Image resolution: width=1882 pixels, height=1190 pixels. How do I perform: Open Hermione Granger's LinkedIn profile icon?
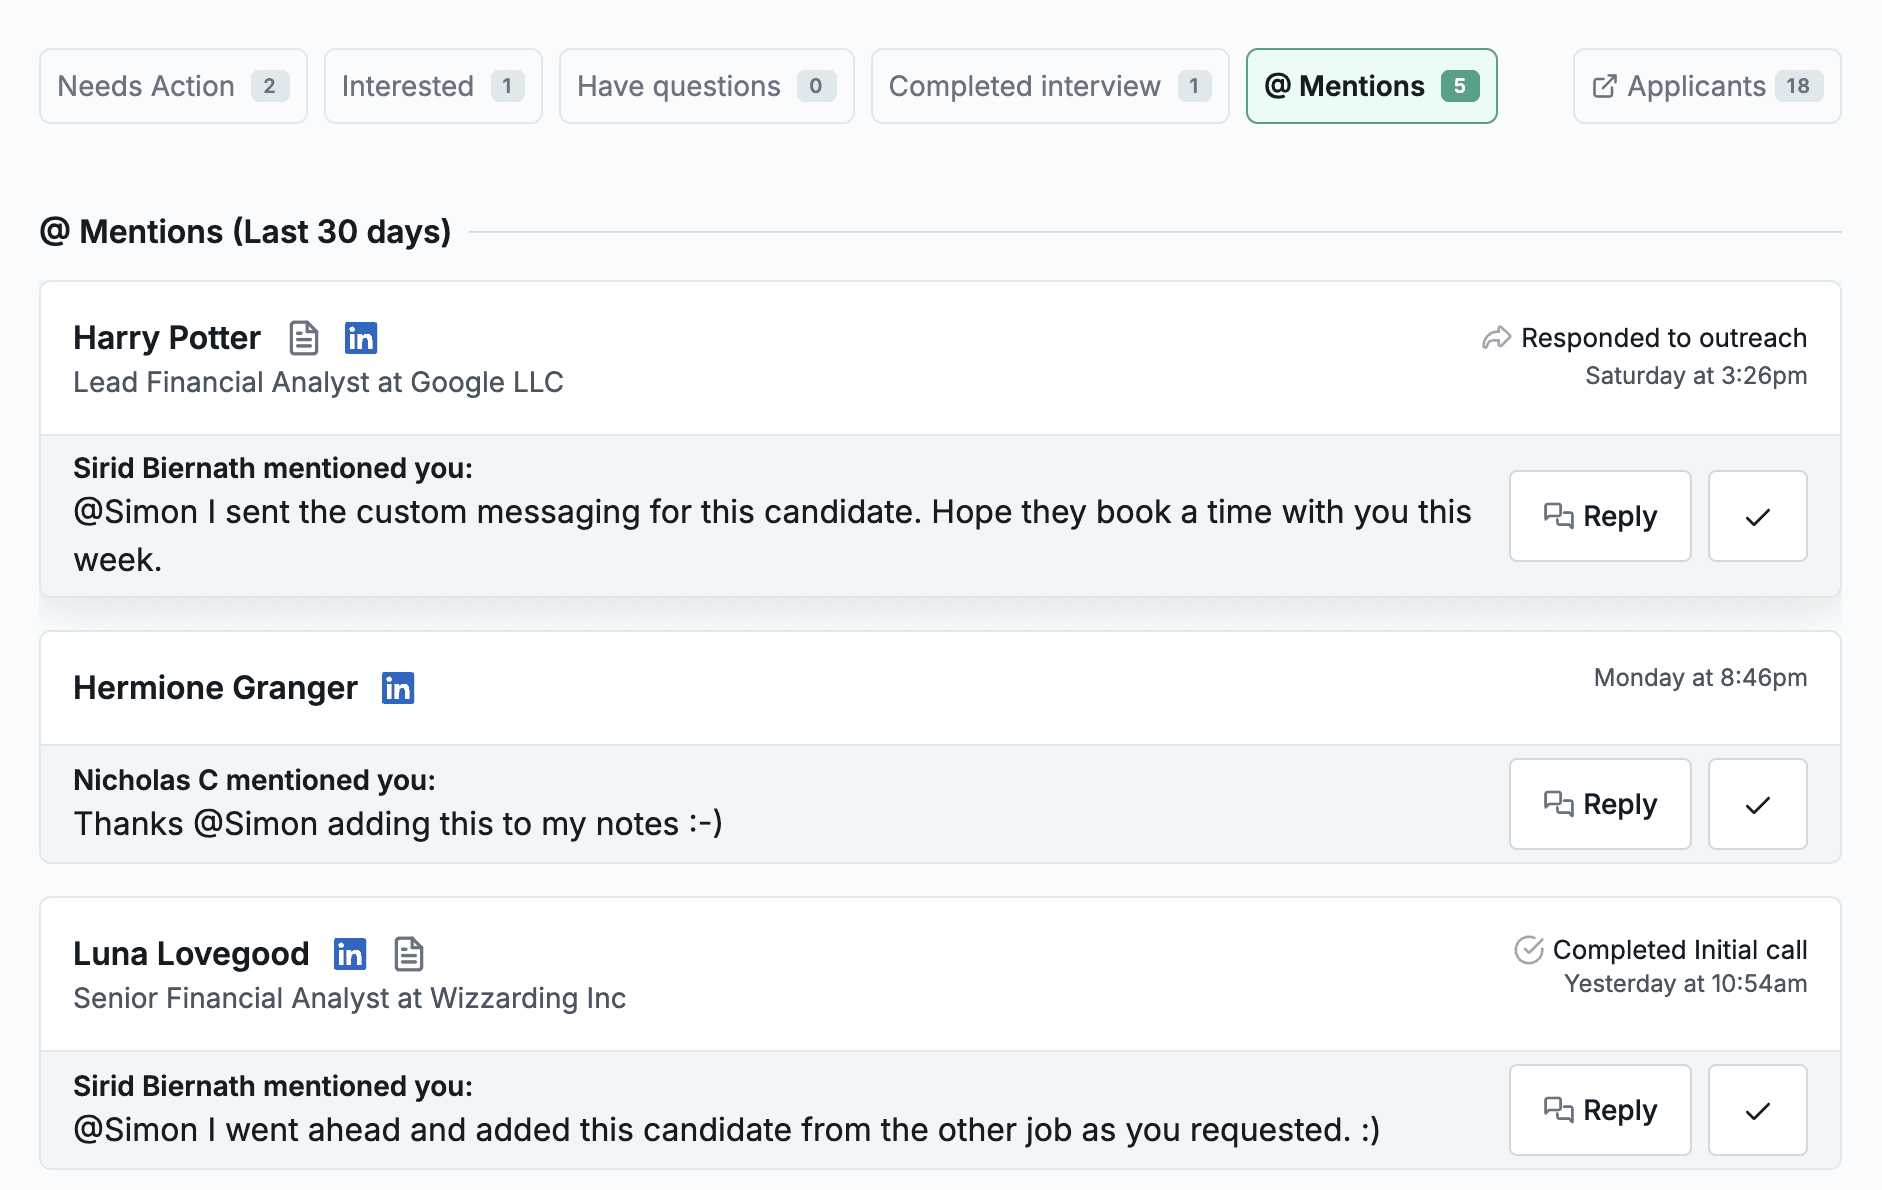(398, 688)
